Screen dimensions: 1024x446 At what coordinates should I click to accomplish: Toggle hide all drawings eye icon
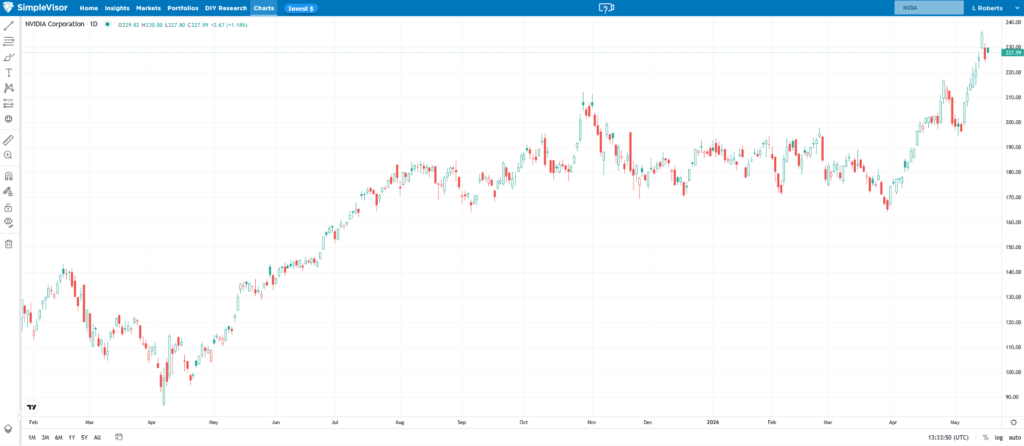click(x=8, y=223)
